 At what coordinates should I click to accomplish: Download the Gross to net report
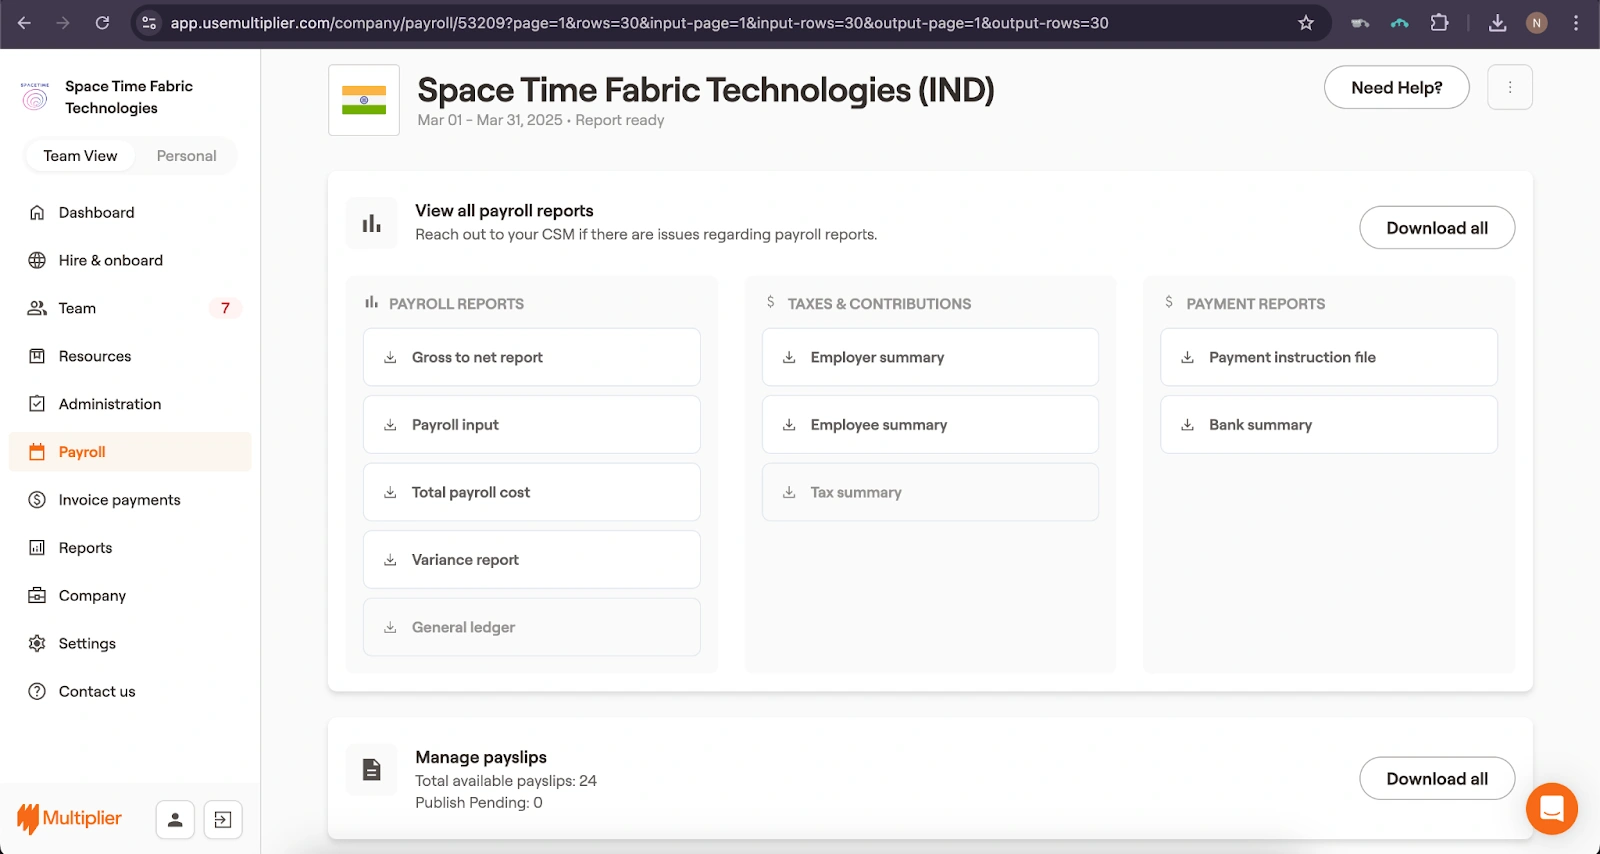(531, 357)
